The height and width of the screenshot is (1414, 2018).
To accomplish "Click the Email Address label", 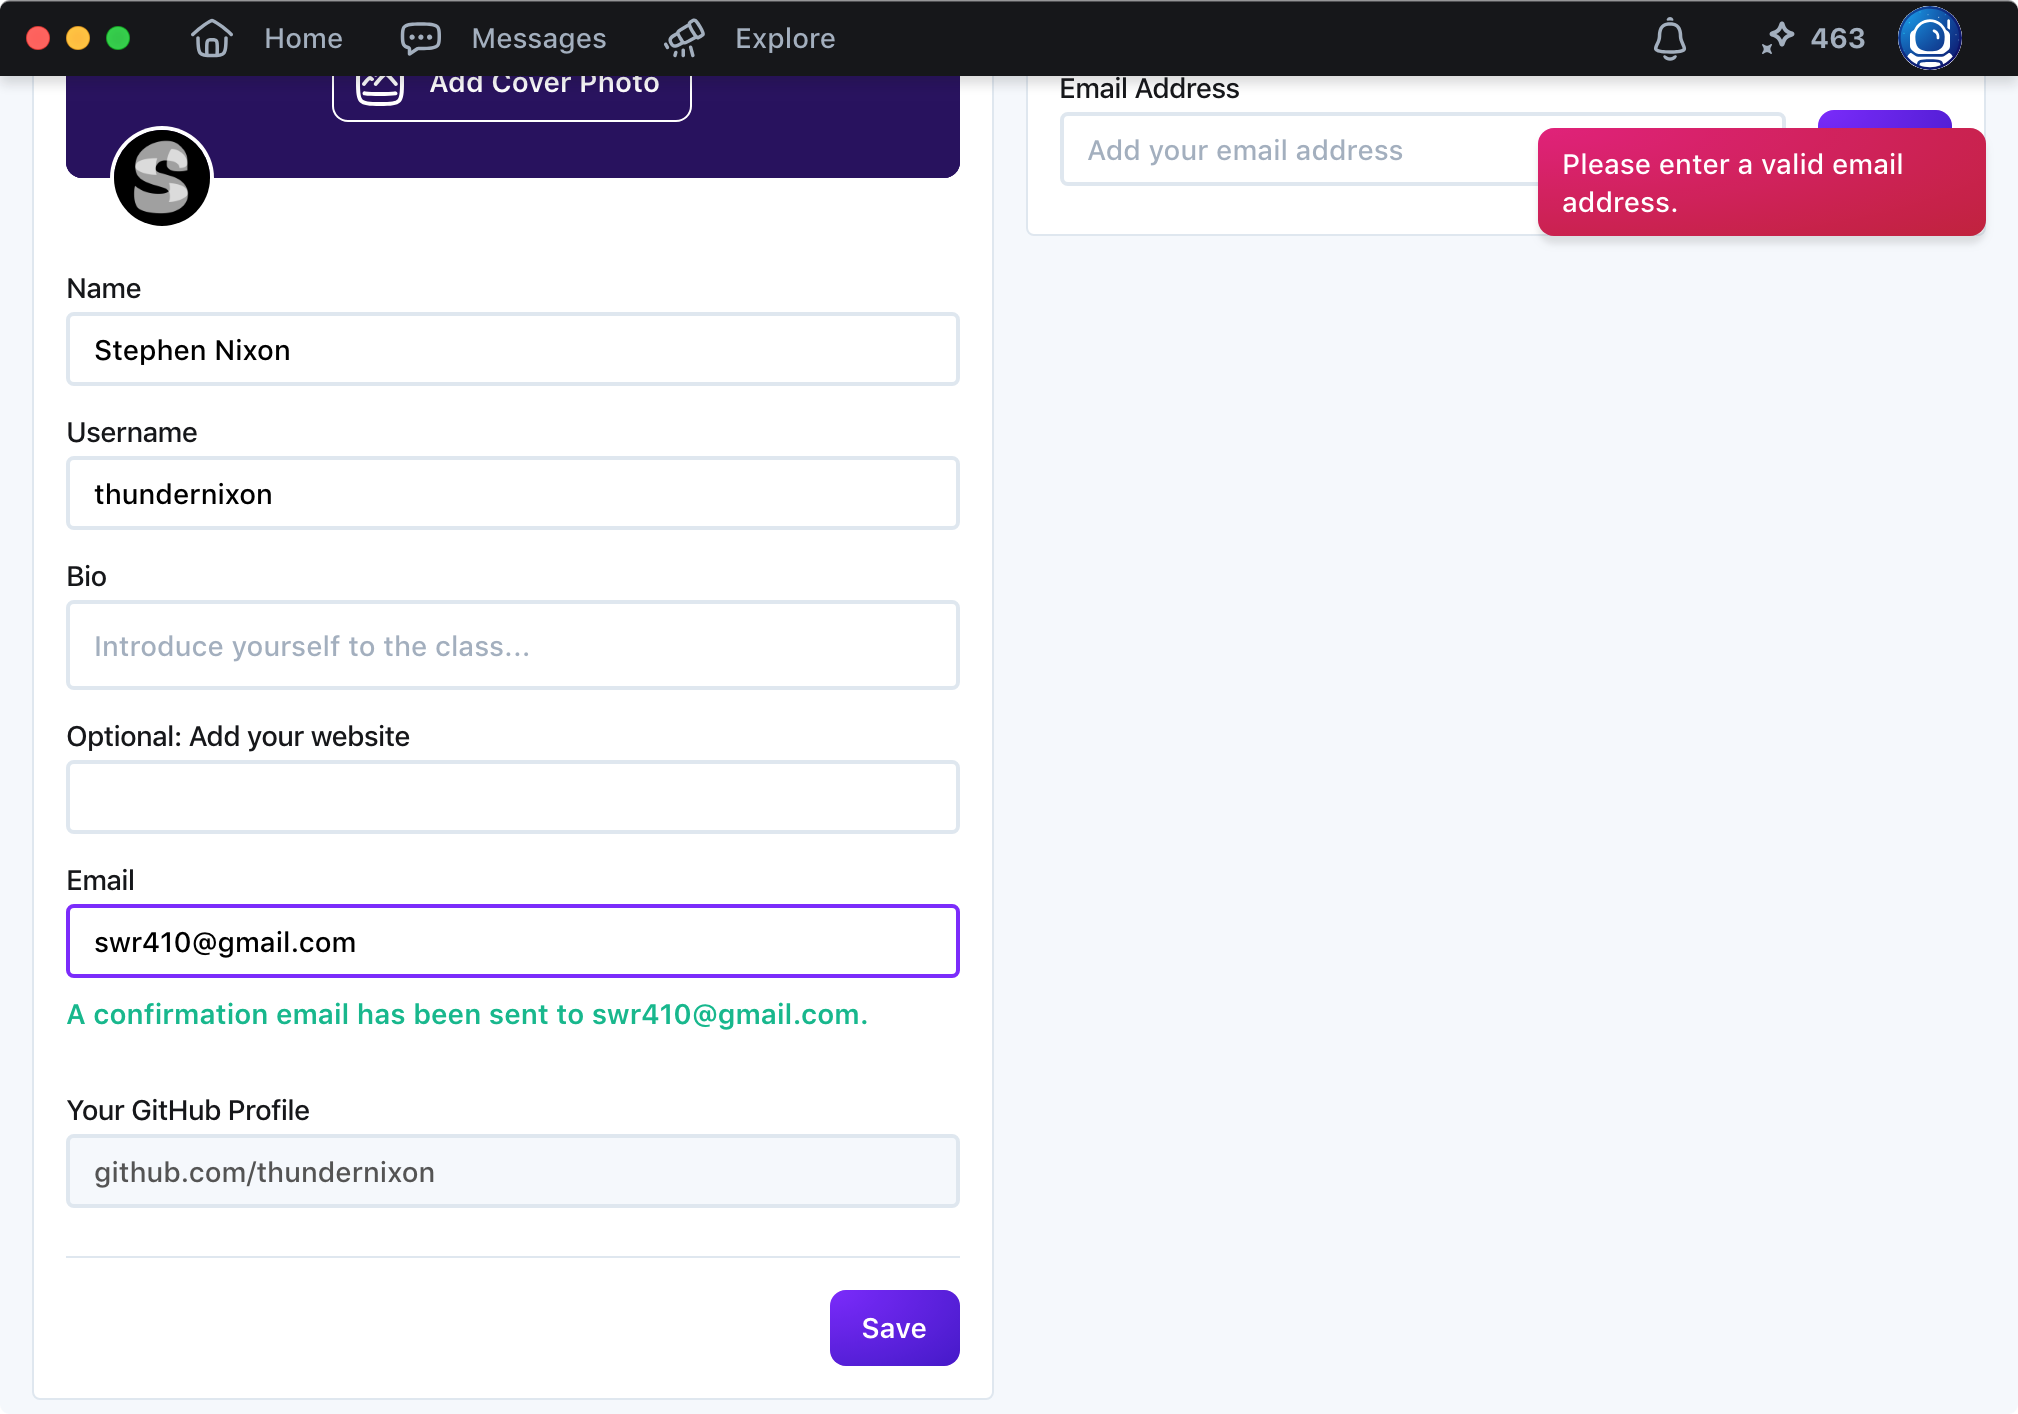I will [x=1149, y=89].
